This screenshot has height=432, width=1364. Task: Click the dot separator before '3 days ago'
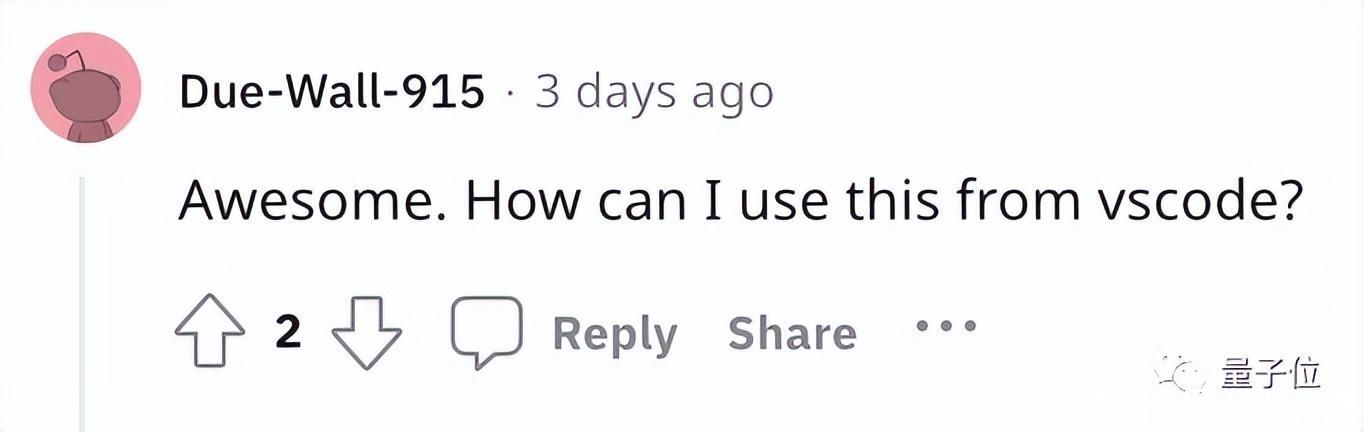[511, 95]
